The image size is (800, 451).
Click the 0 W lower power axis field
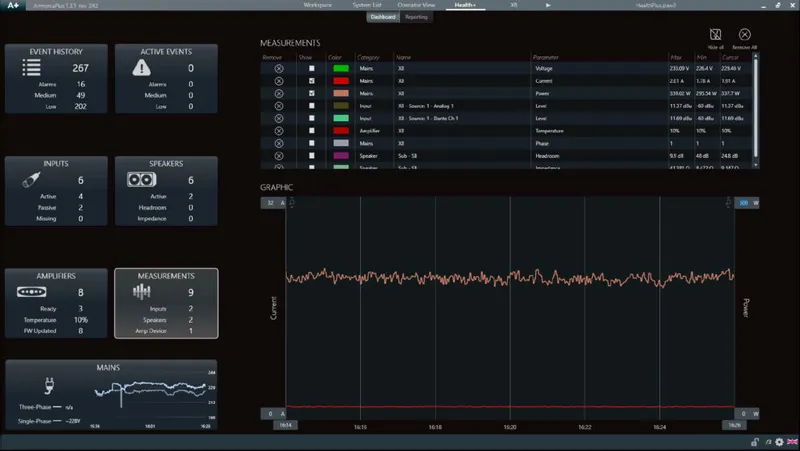pyautogui.click(x=747, y=414)
